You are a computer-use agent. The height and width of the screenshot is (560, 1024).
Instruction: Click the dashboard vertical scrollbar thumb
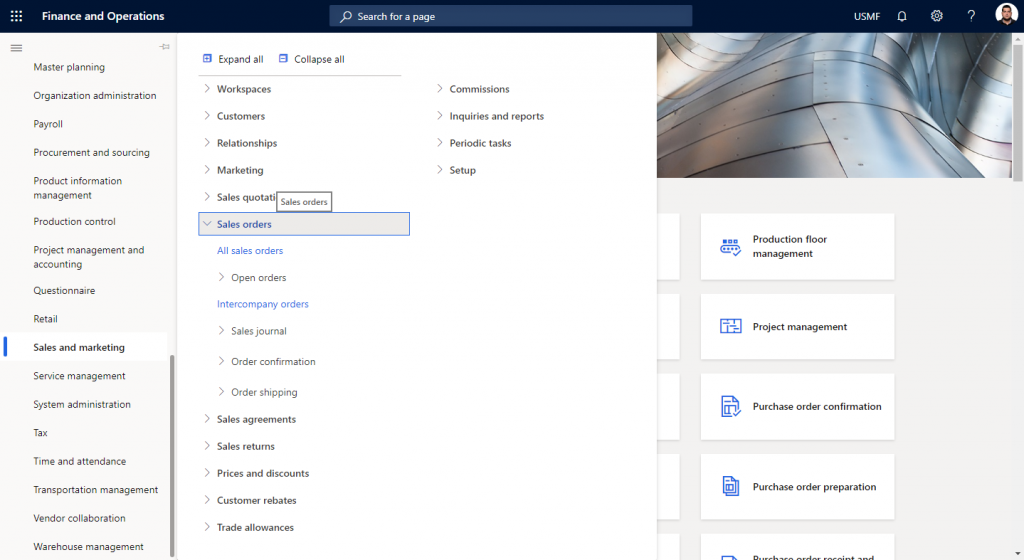click(1017, 112)
